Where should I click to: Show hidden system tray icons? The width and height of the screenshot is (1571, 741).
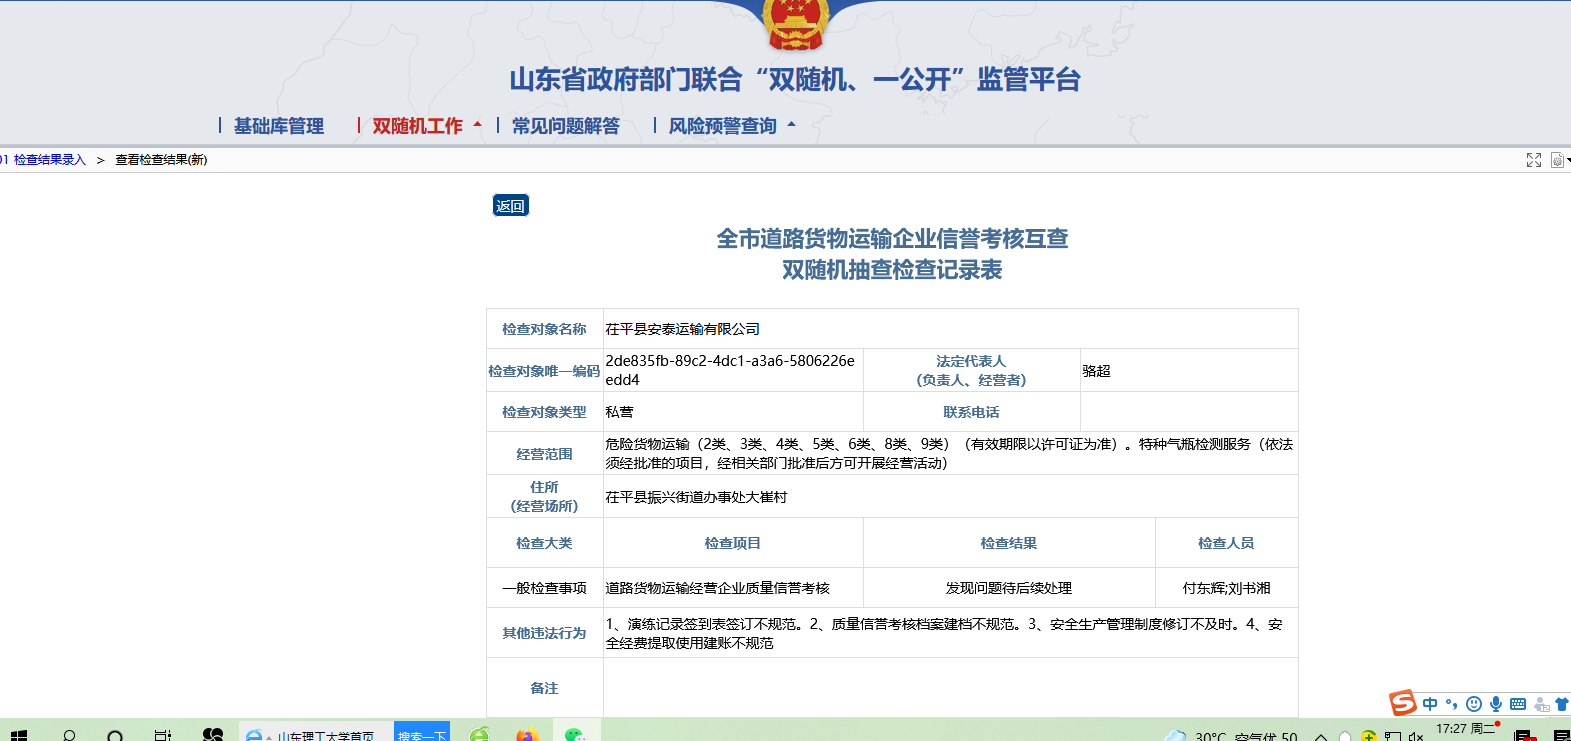click(x=1321, y=736)
